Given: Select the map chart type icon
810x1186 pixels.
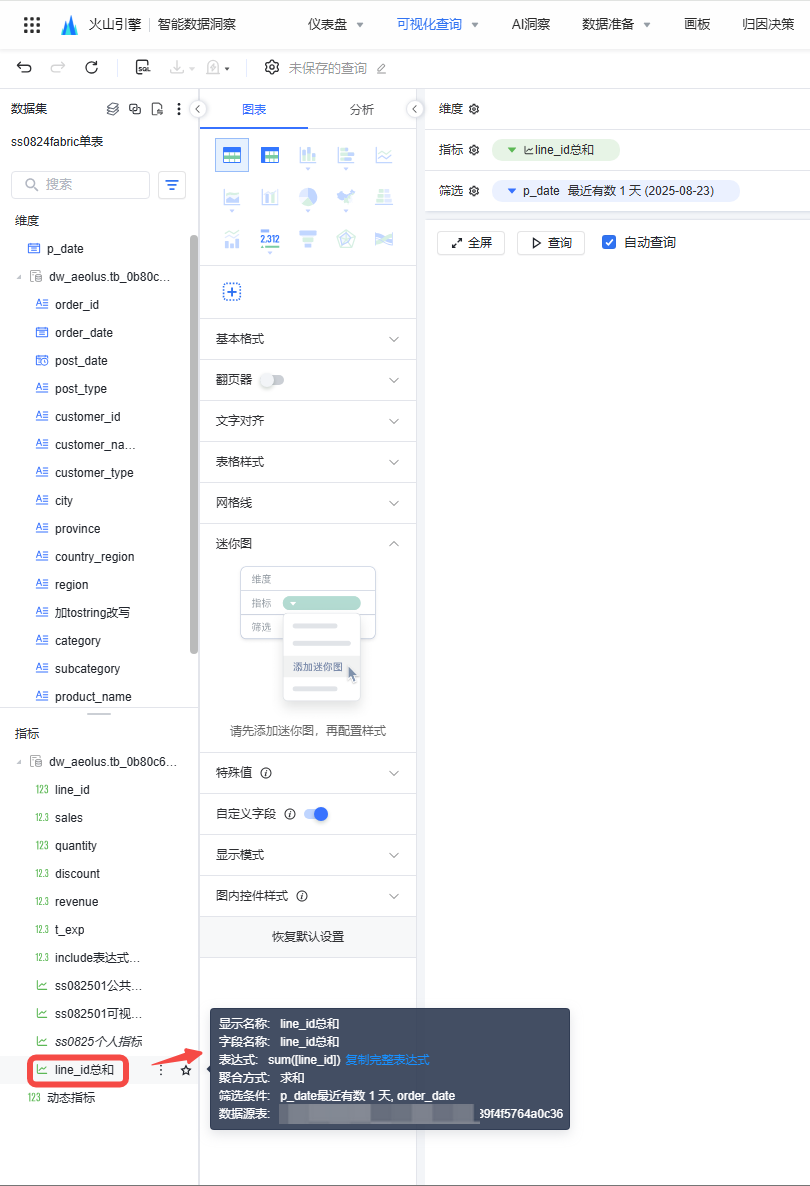Looking at the screenshot, I should tap(383, 239).
